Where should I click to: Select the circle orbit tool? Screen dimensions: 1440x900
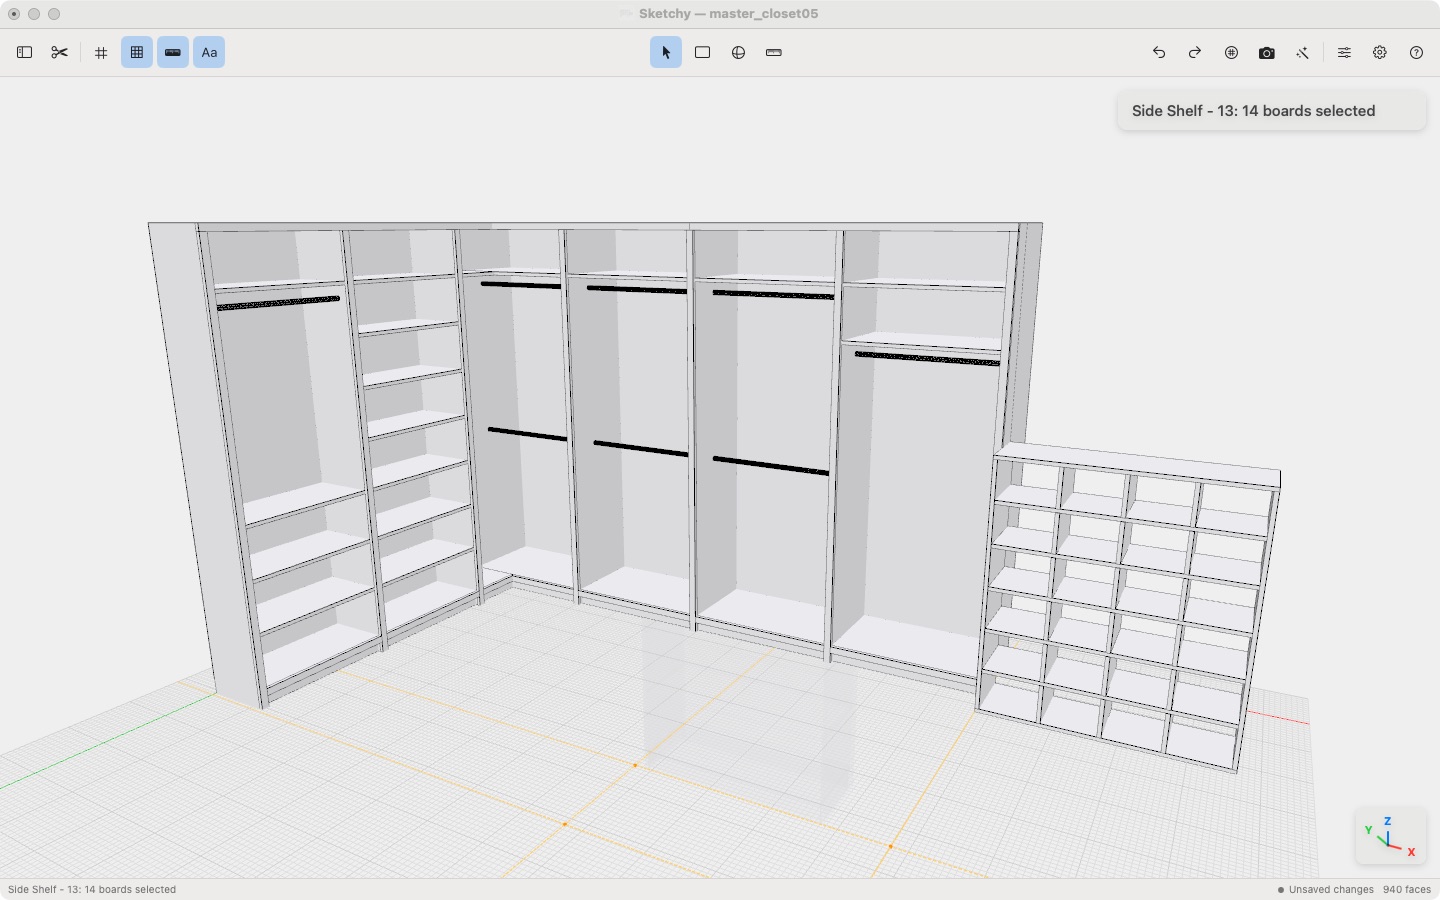pyautogui.click(x=738, y=53)
